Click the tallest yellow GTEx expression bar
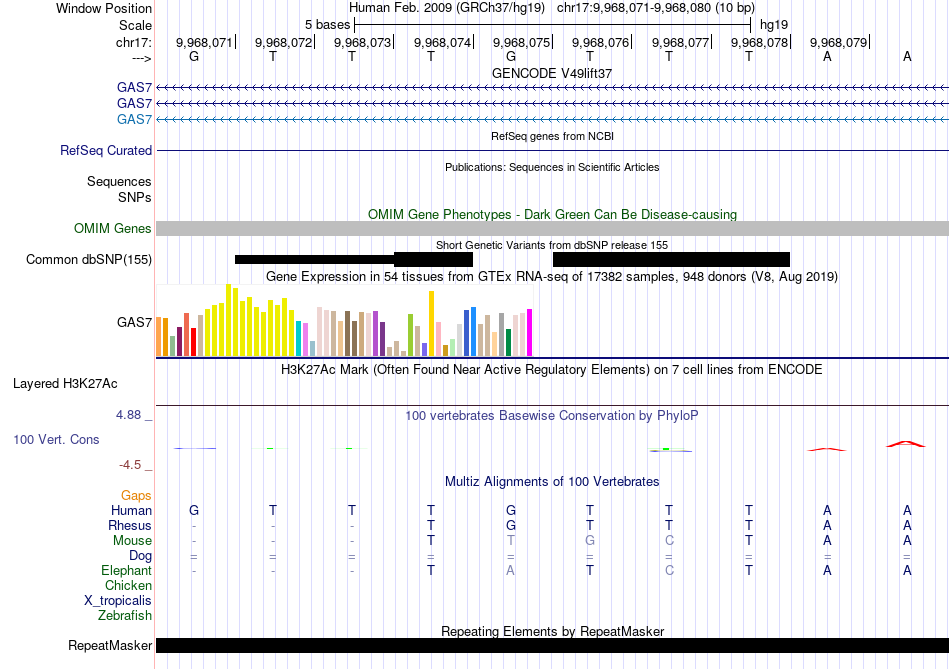The height and width of the screenshot is (669, 950). (x=228, y=320)
